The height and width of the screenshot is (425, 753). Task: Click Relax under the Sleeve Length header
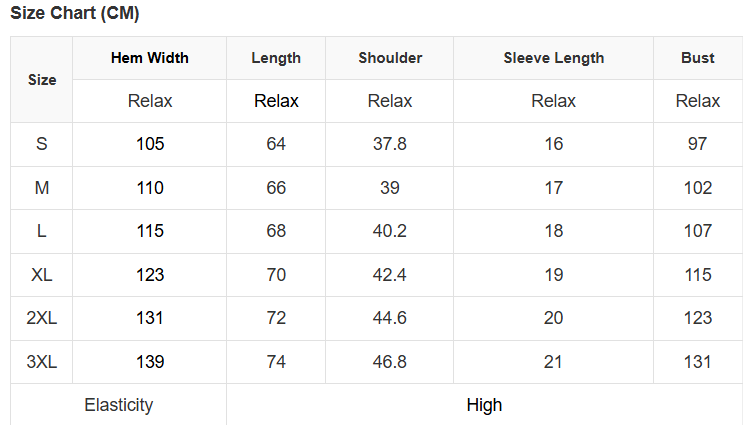point(553,101)
